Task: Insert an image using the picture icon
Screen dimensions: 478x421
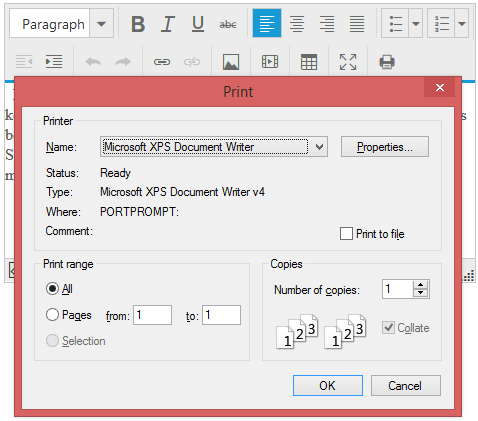Action: click(231, 62)
